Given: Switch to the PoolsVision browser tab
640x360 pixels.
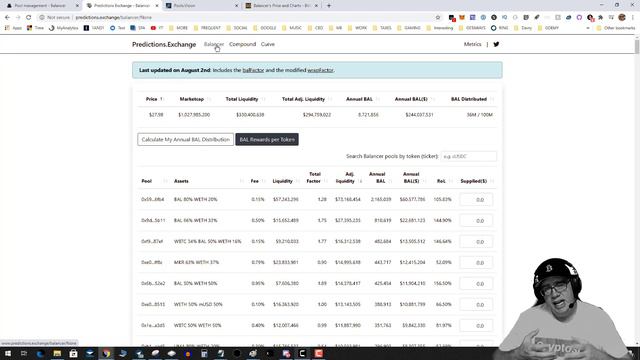Looking at the screenshot, I should [x=201, y=6].
